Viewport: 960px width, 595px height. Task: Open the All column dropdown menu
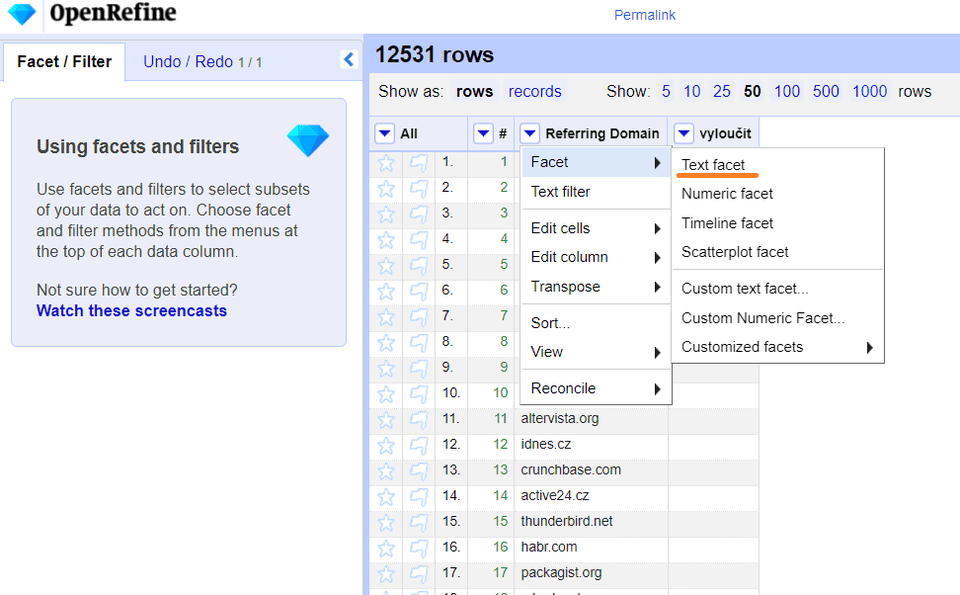pos(385,133)
